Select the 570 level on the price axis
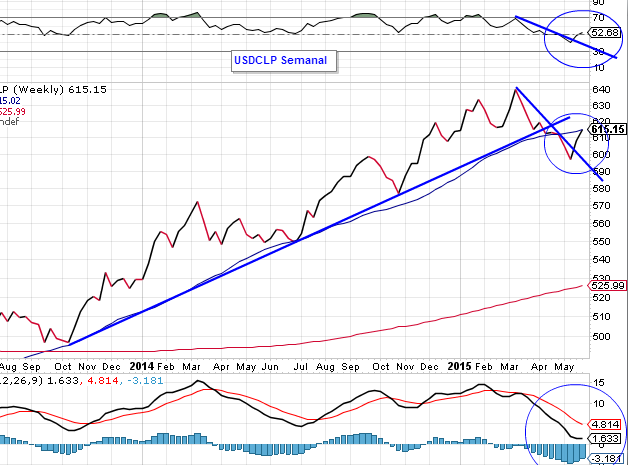Screen dimensions: 628x465 [601, 206]
